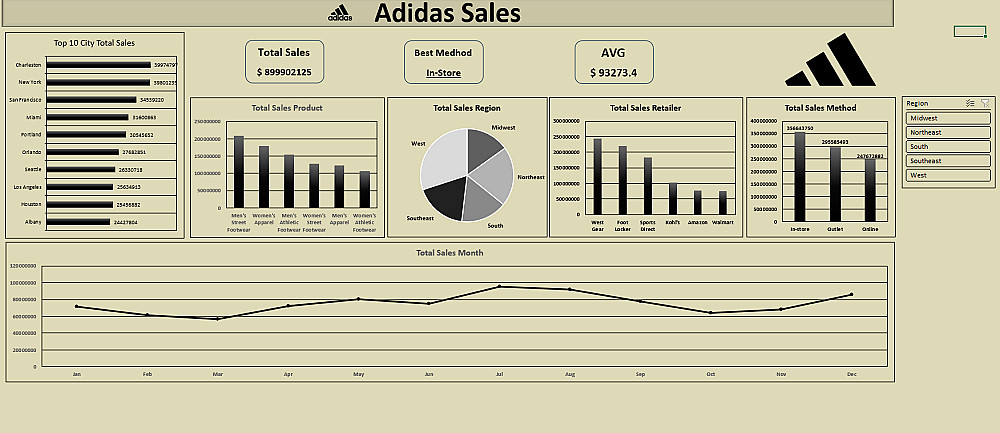Select the Charleston bar in city chart
This screenshot has width=1000, height=433.
[99, 65]
